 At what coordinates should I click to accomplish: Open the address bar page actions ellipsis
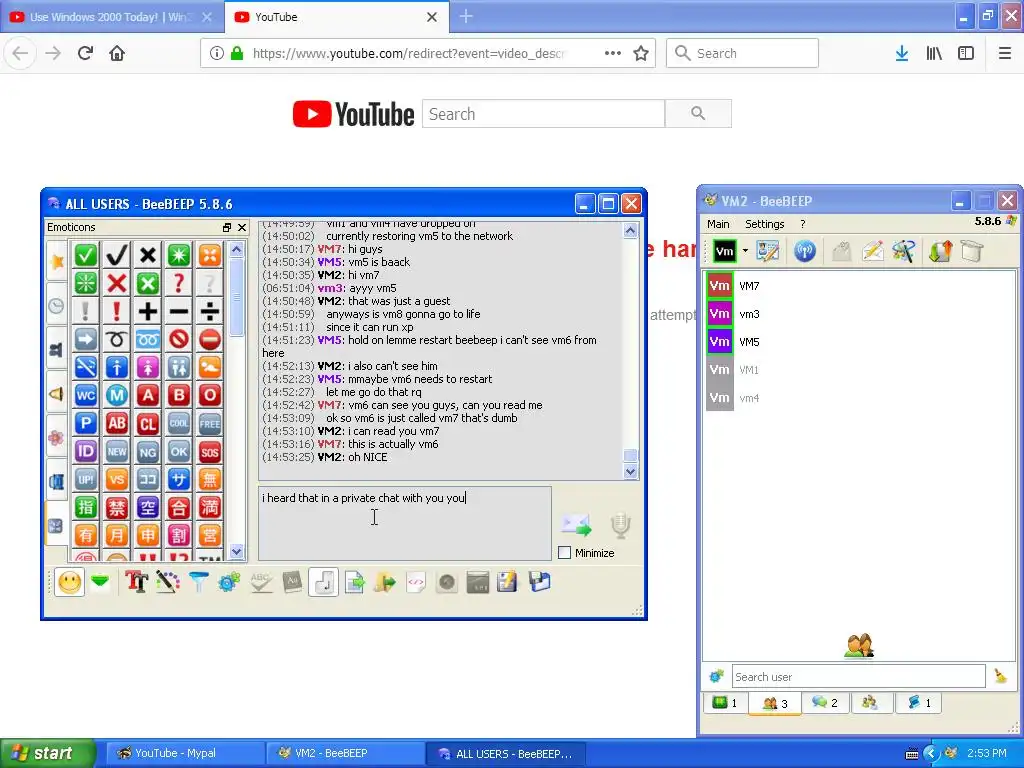pyautogui.click(x=613, y=53)
